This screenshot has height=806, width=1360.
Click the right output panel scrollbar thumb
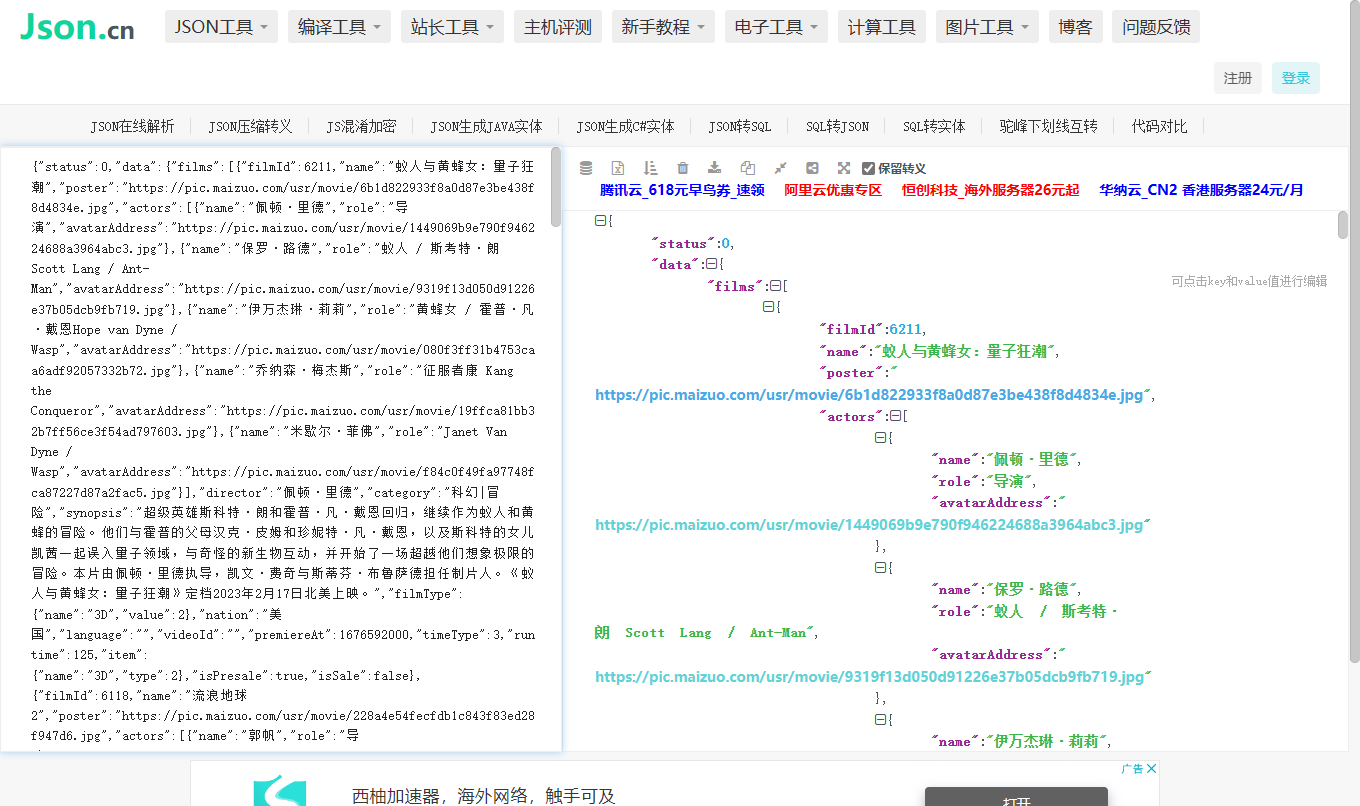pos(1343,226)
